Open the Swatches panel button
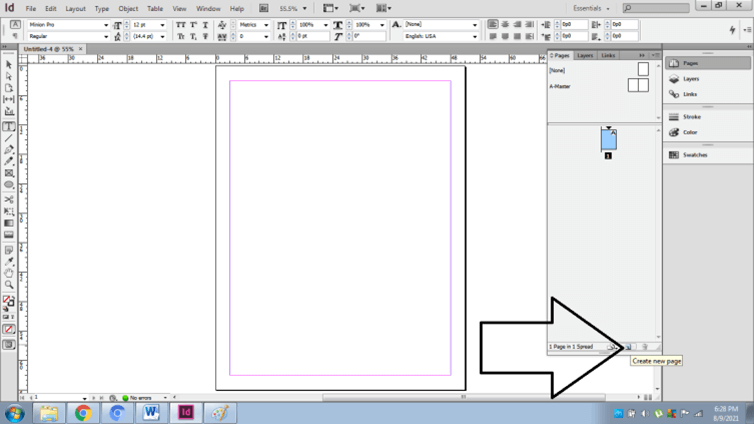 click(707, 155)
